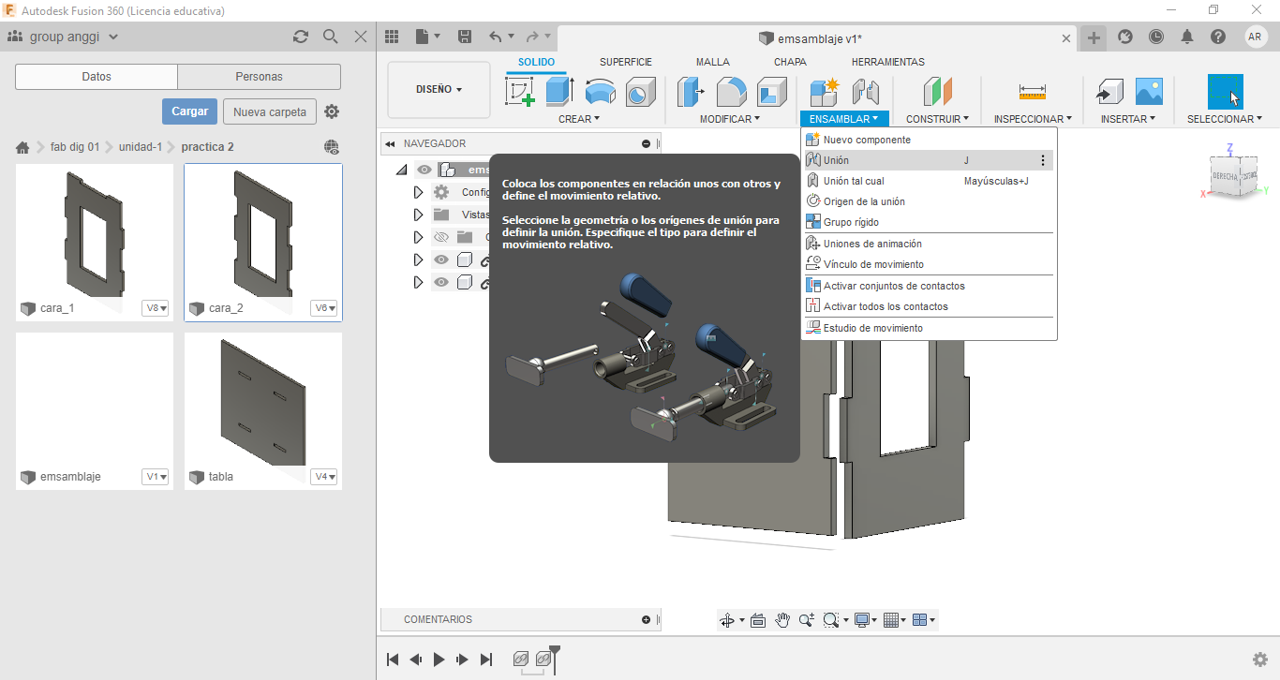The height and width of the screenshot is (680, 1280).
Task: Open the cara_1 version V8 dropdown
Action: pyautogui.click(x=155, y=308)
